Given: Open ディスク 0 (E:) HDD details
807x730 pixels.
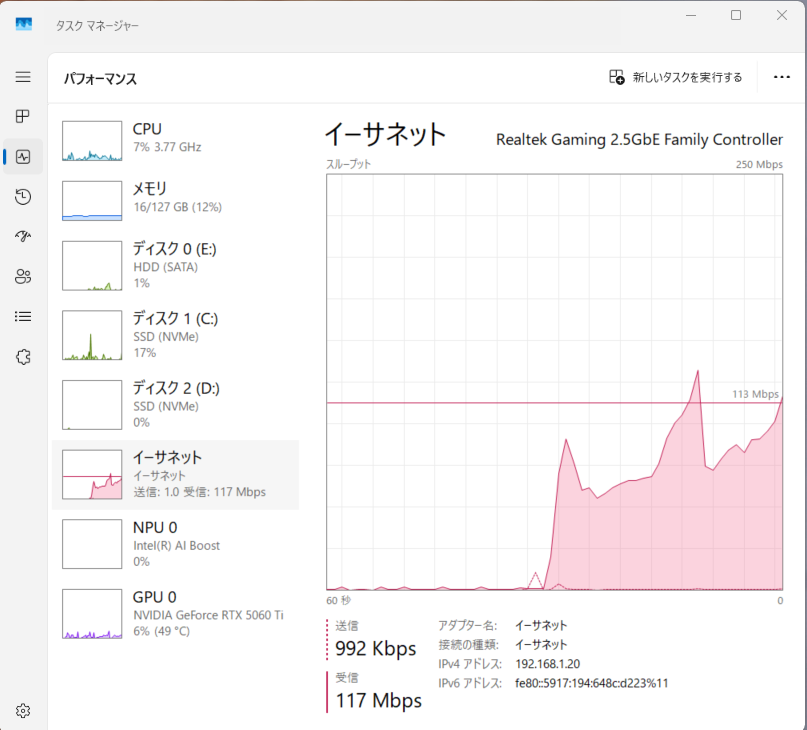Looking at the screenshot, I should pos(175,267).
